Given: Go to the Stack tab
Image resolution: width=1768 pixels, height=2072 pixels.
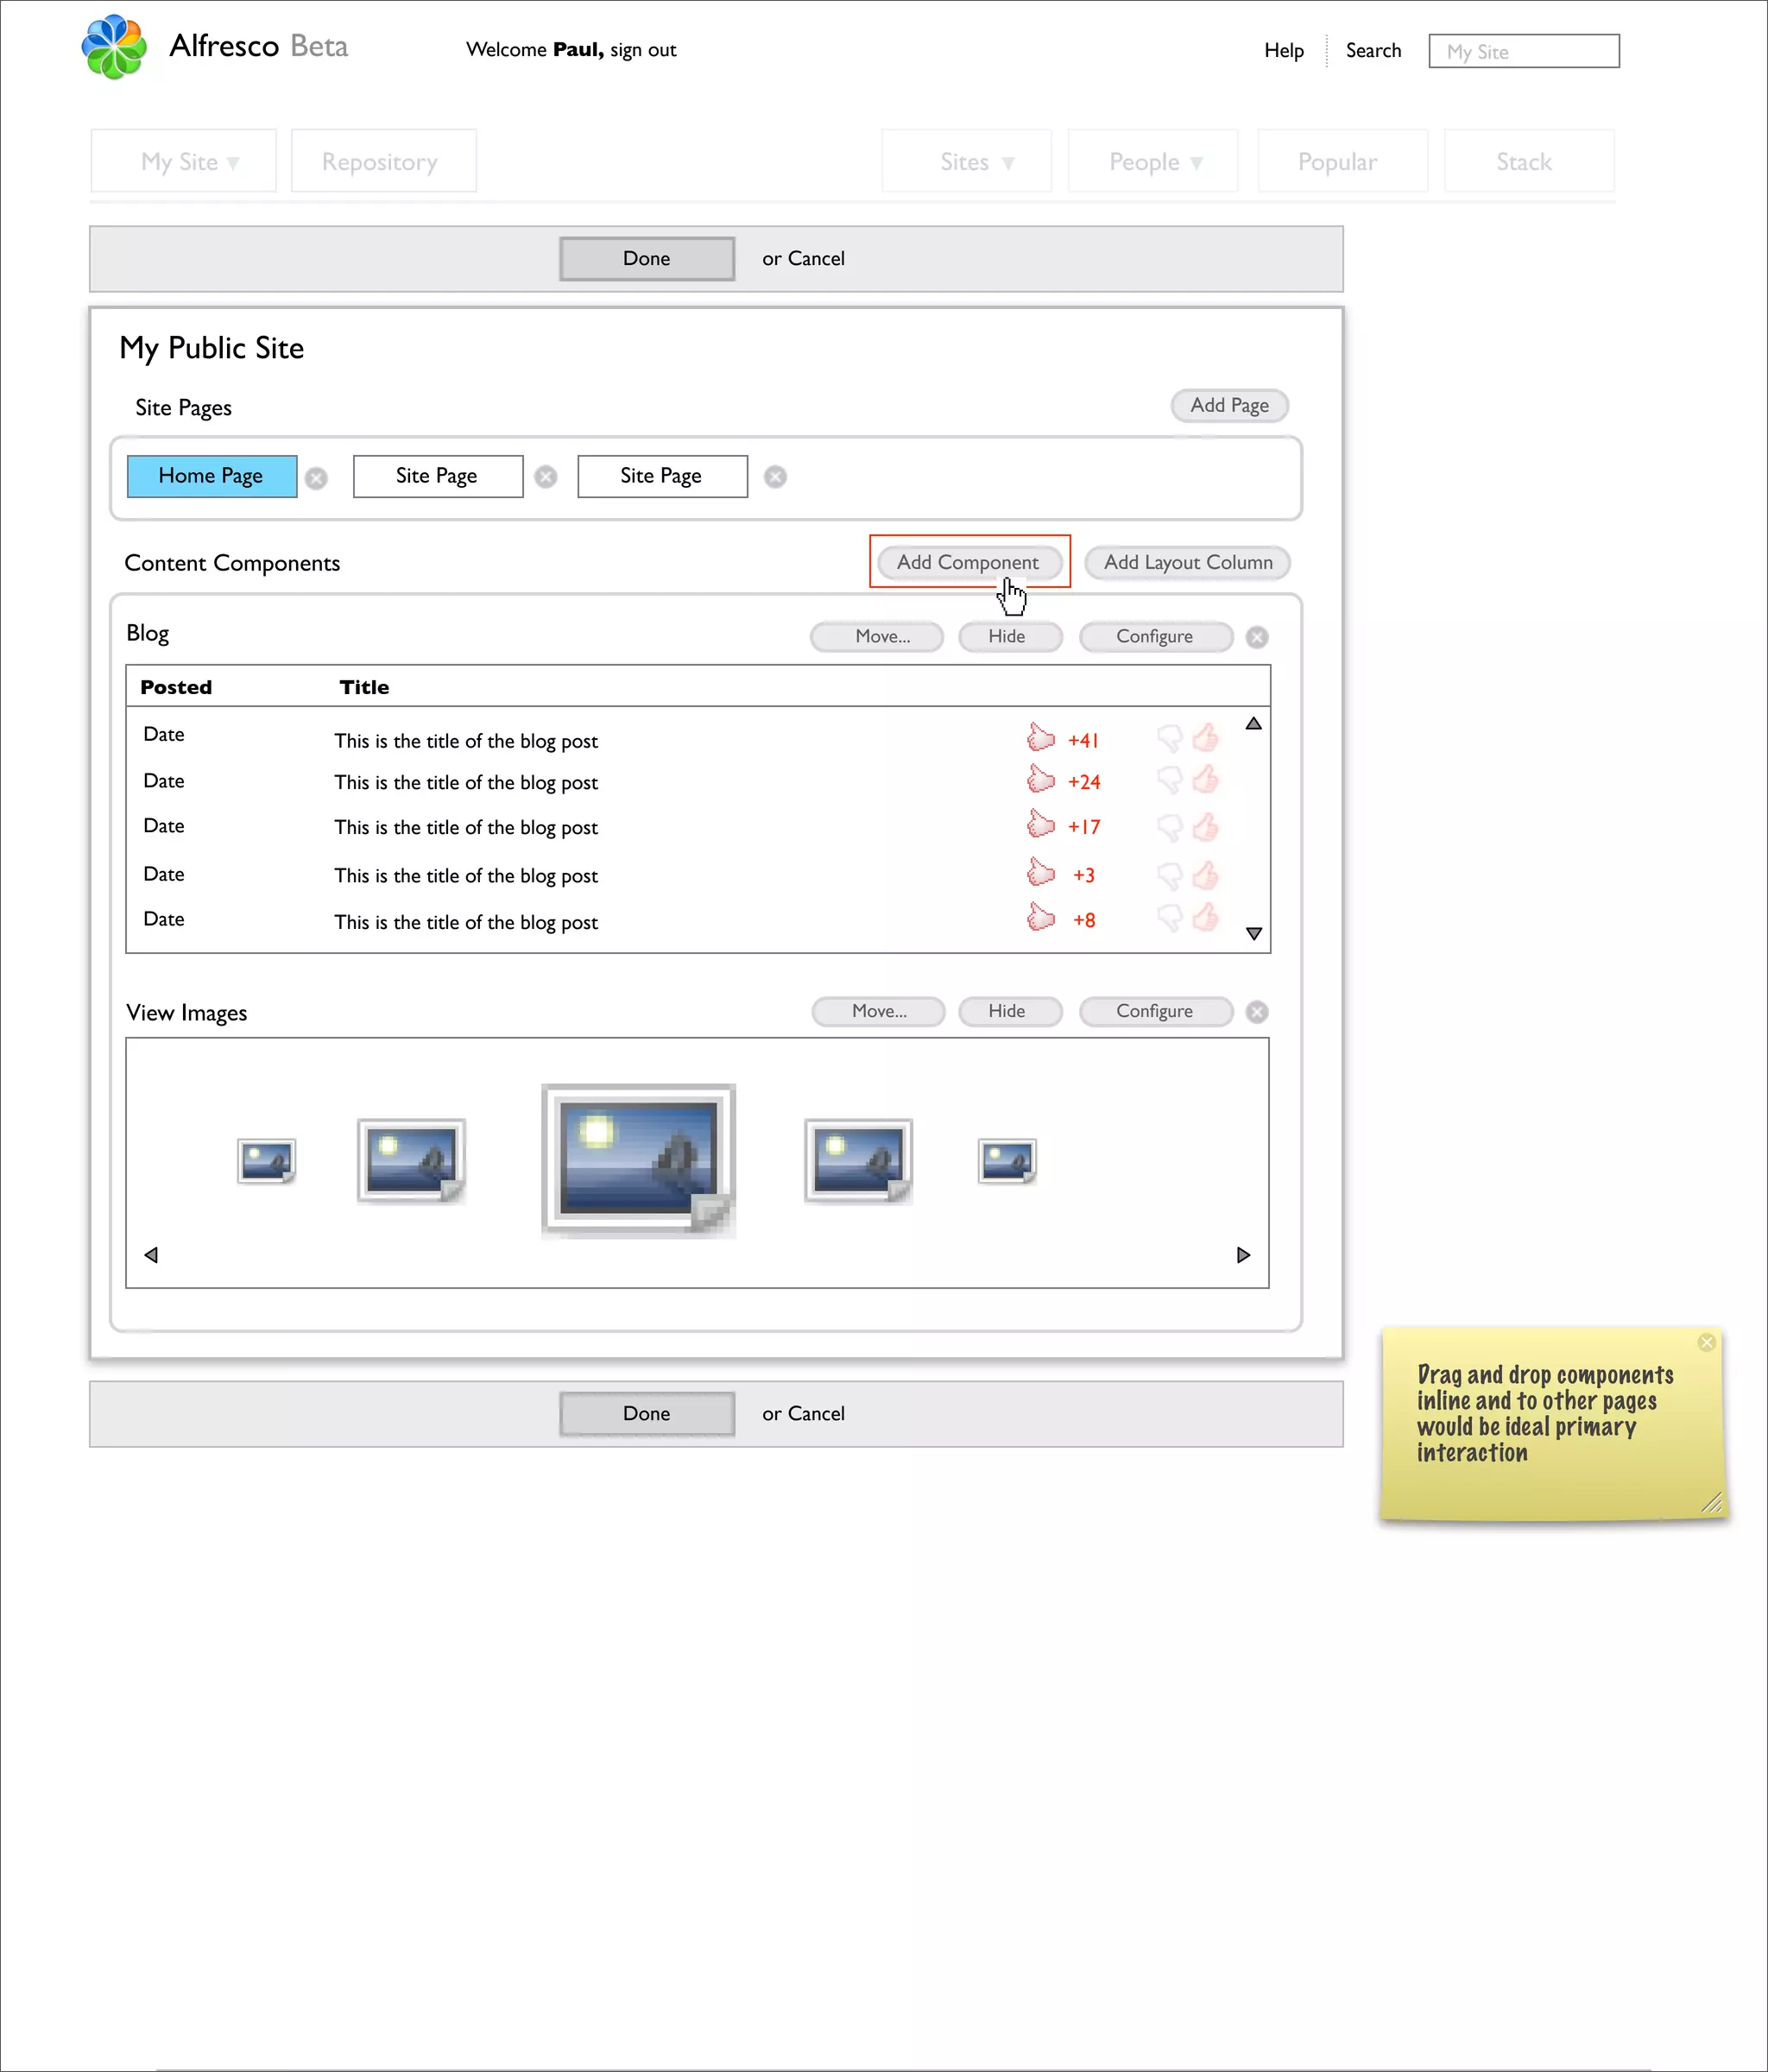Looking at the screenshot, I should pyautogui.click(x=1529, y=161).
